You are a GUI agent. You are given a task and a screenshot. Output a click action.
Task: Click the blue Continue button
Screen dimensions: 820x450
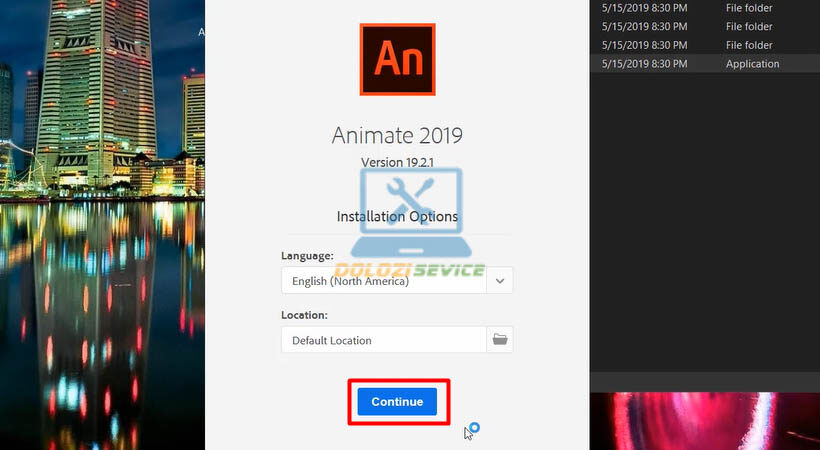pyautogui.click(x=397, y=401)
